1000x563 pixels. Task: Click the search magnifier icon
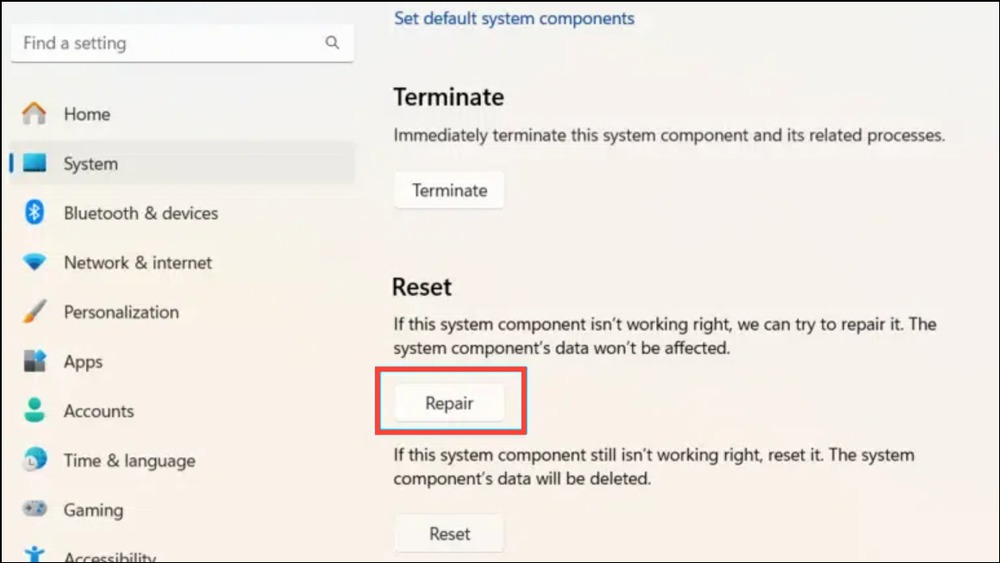[332, 43]
